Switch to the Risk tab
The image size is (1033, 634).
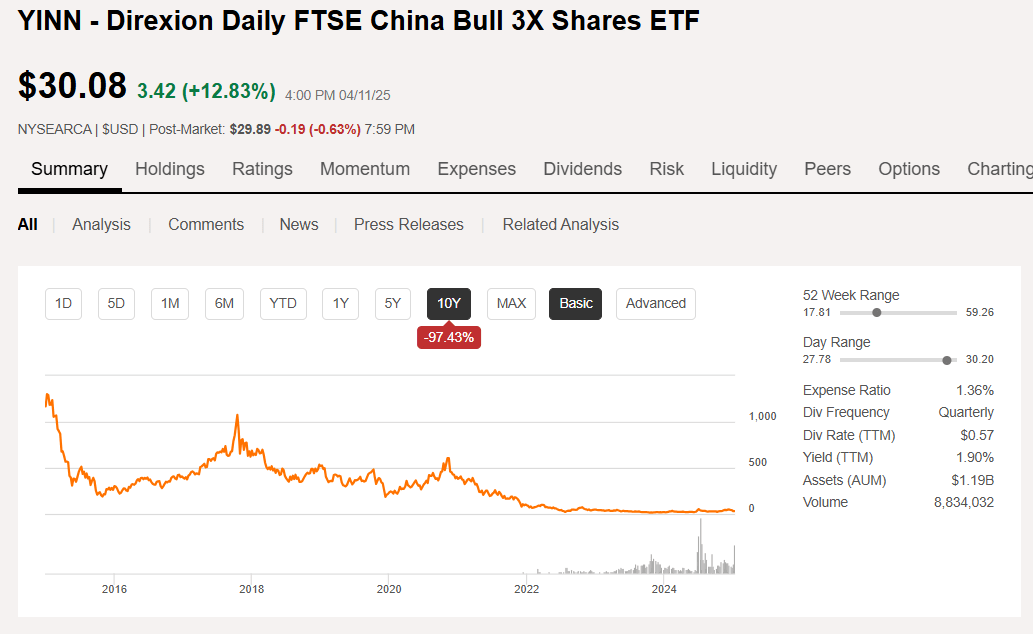pos(666,169)
